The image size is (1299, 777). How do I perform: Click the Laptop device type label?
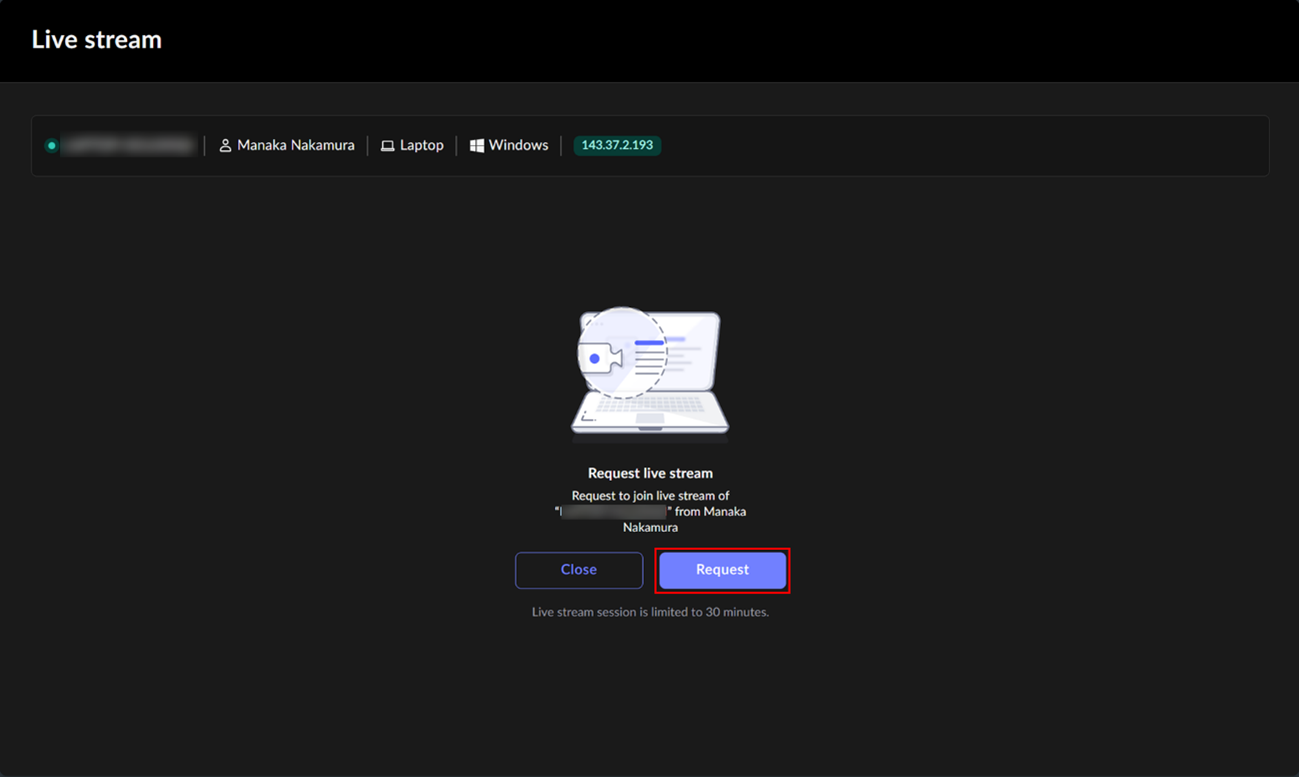click(x=421, y=145)
